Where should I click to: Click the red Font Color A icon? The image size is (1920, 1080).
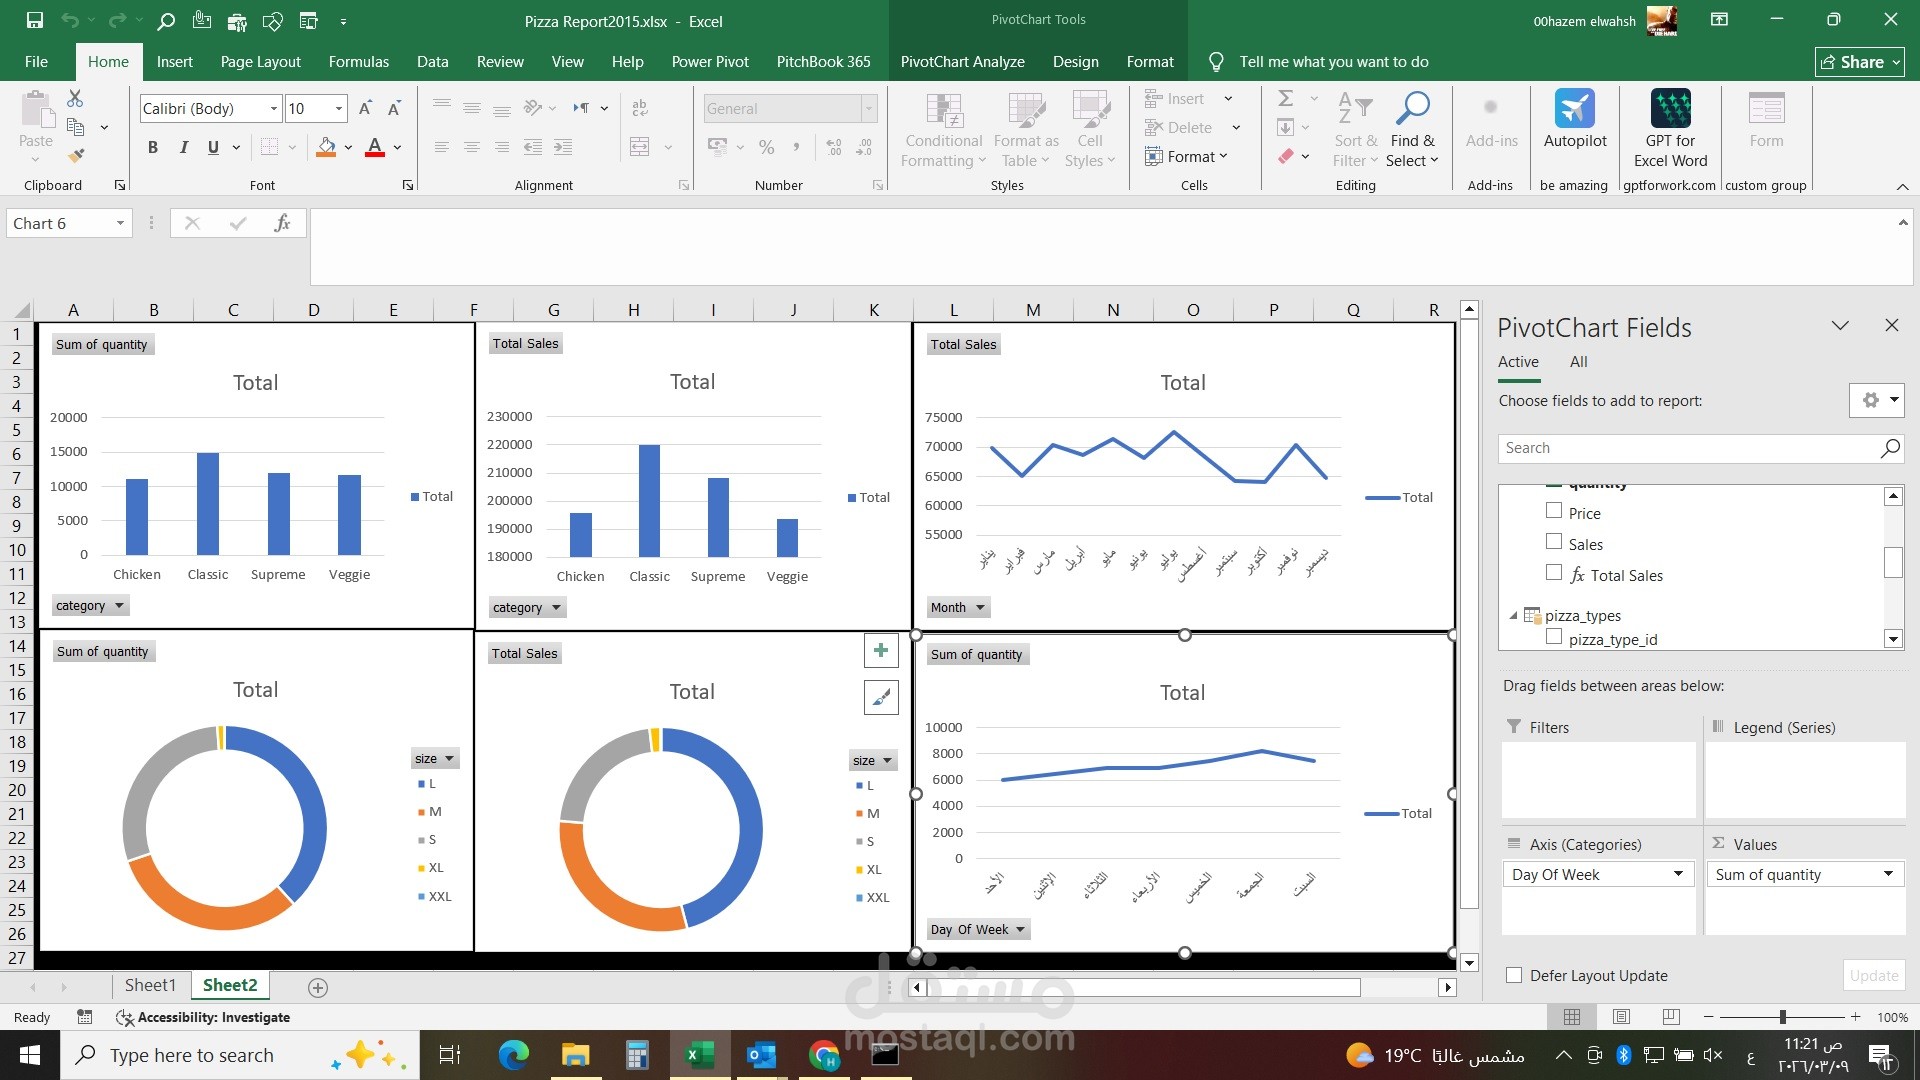pyautogui.click(x=375, y=147)
